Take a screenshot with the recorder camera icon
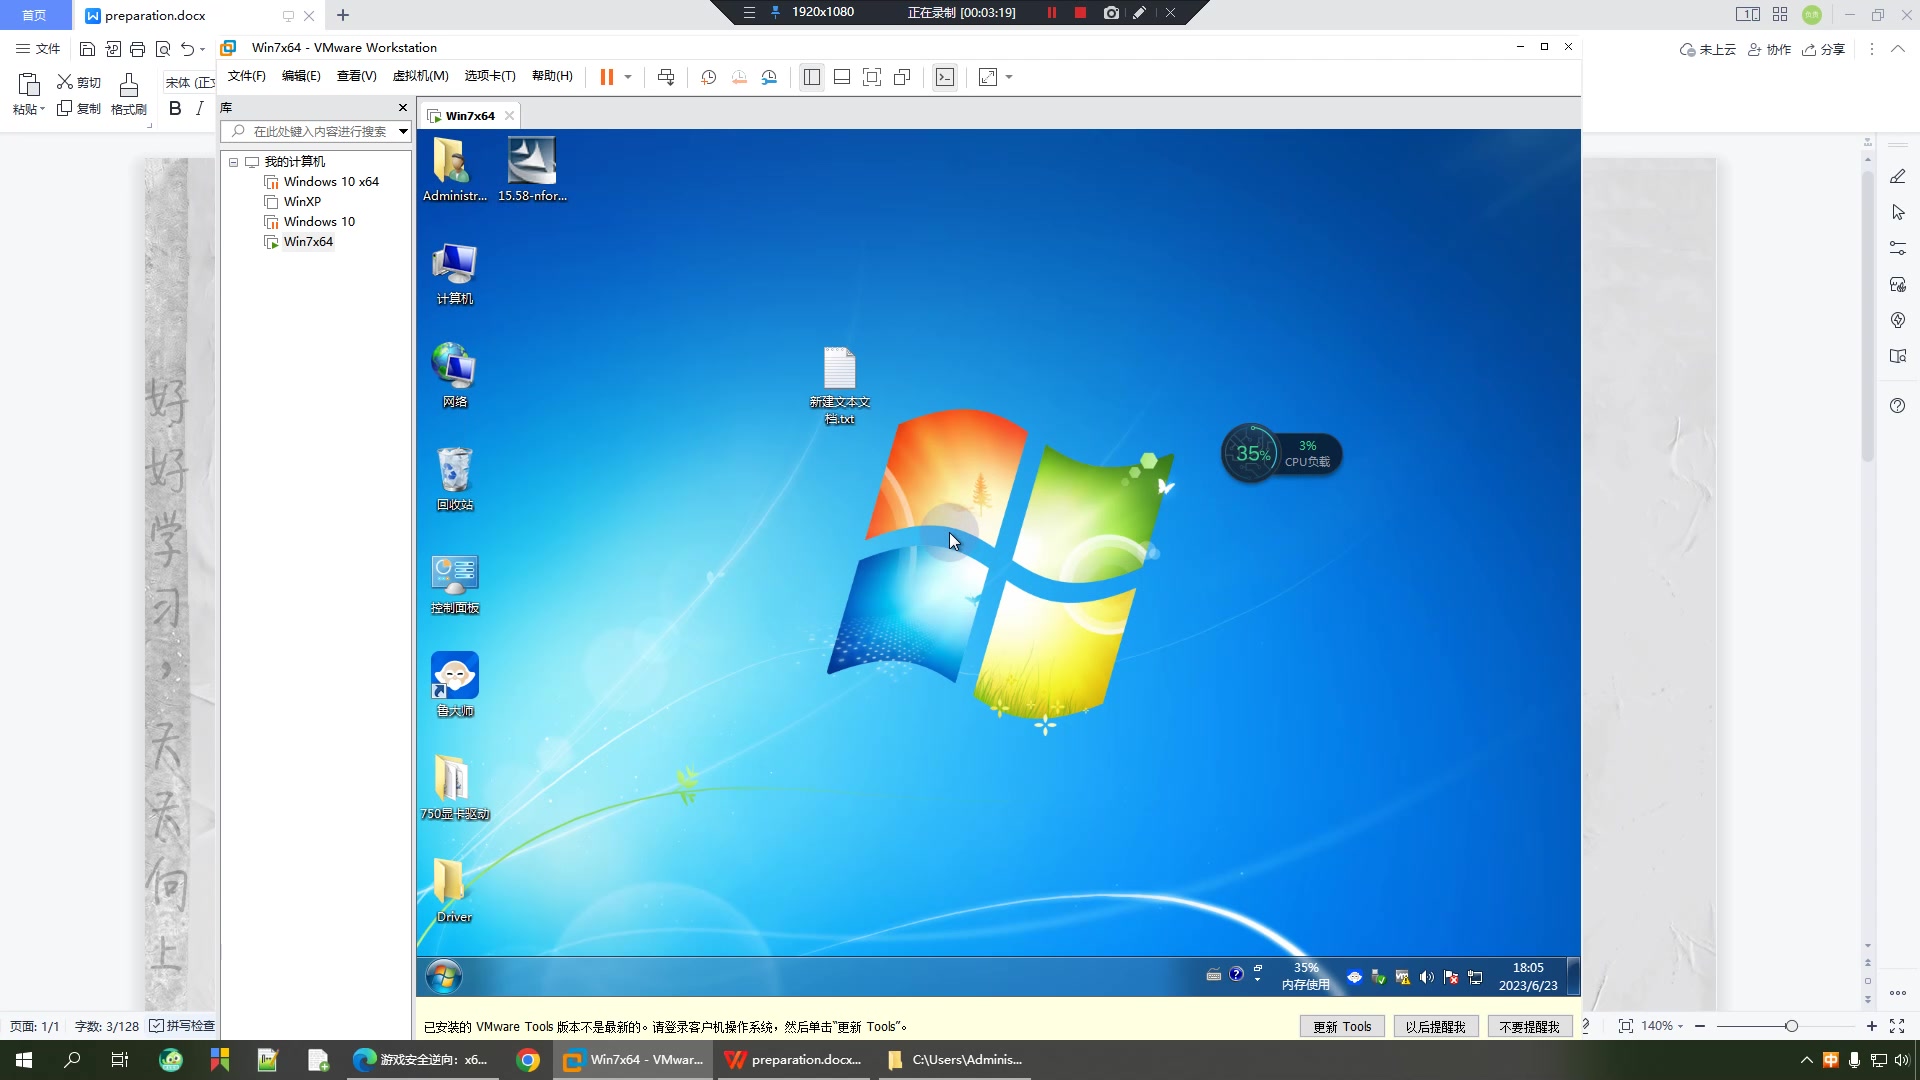The width and height of the screenshot is (1920, 1080). point(1111,13)
